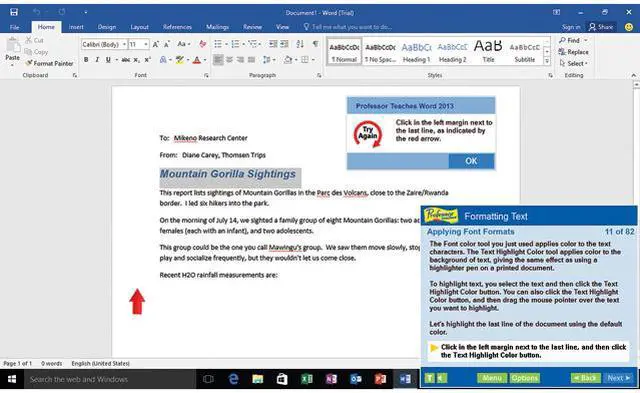Click the Menu button in tutorial panel
The height and width of the screenshot is (393, 640).
(x=492, y=378)
